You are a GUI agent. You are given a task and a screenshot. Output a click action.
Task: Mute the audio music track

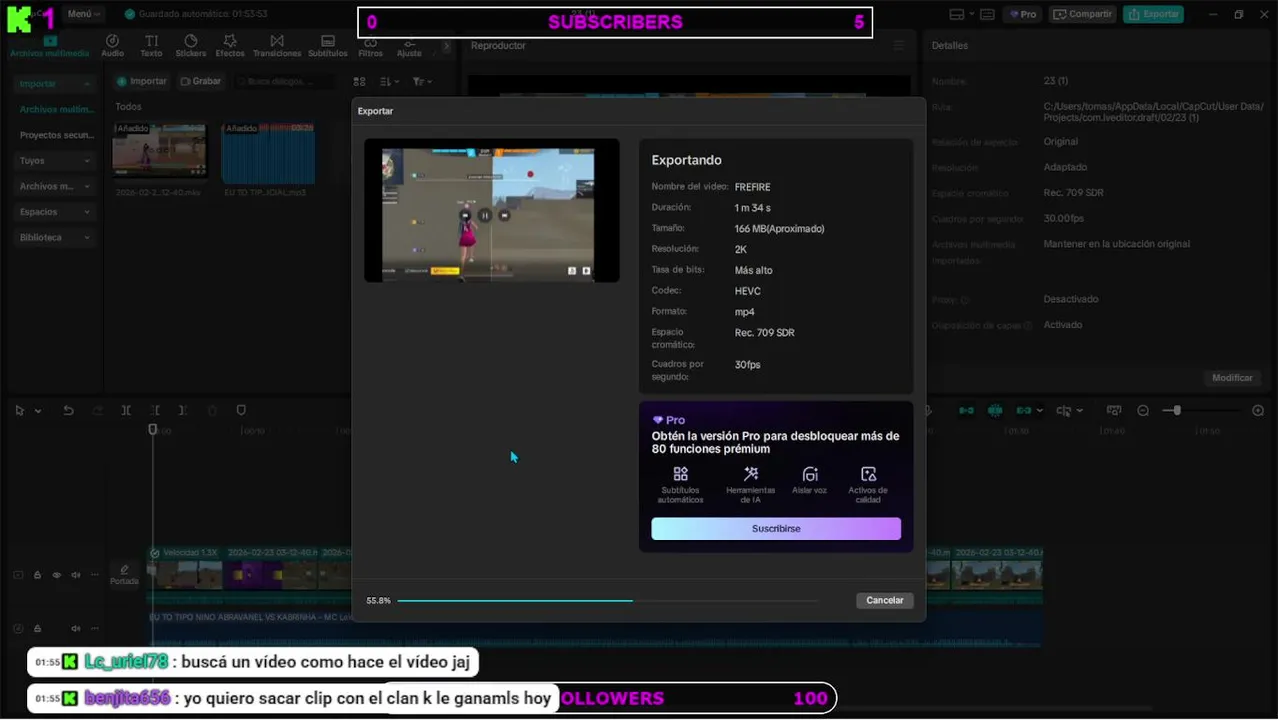[76, 629]
